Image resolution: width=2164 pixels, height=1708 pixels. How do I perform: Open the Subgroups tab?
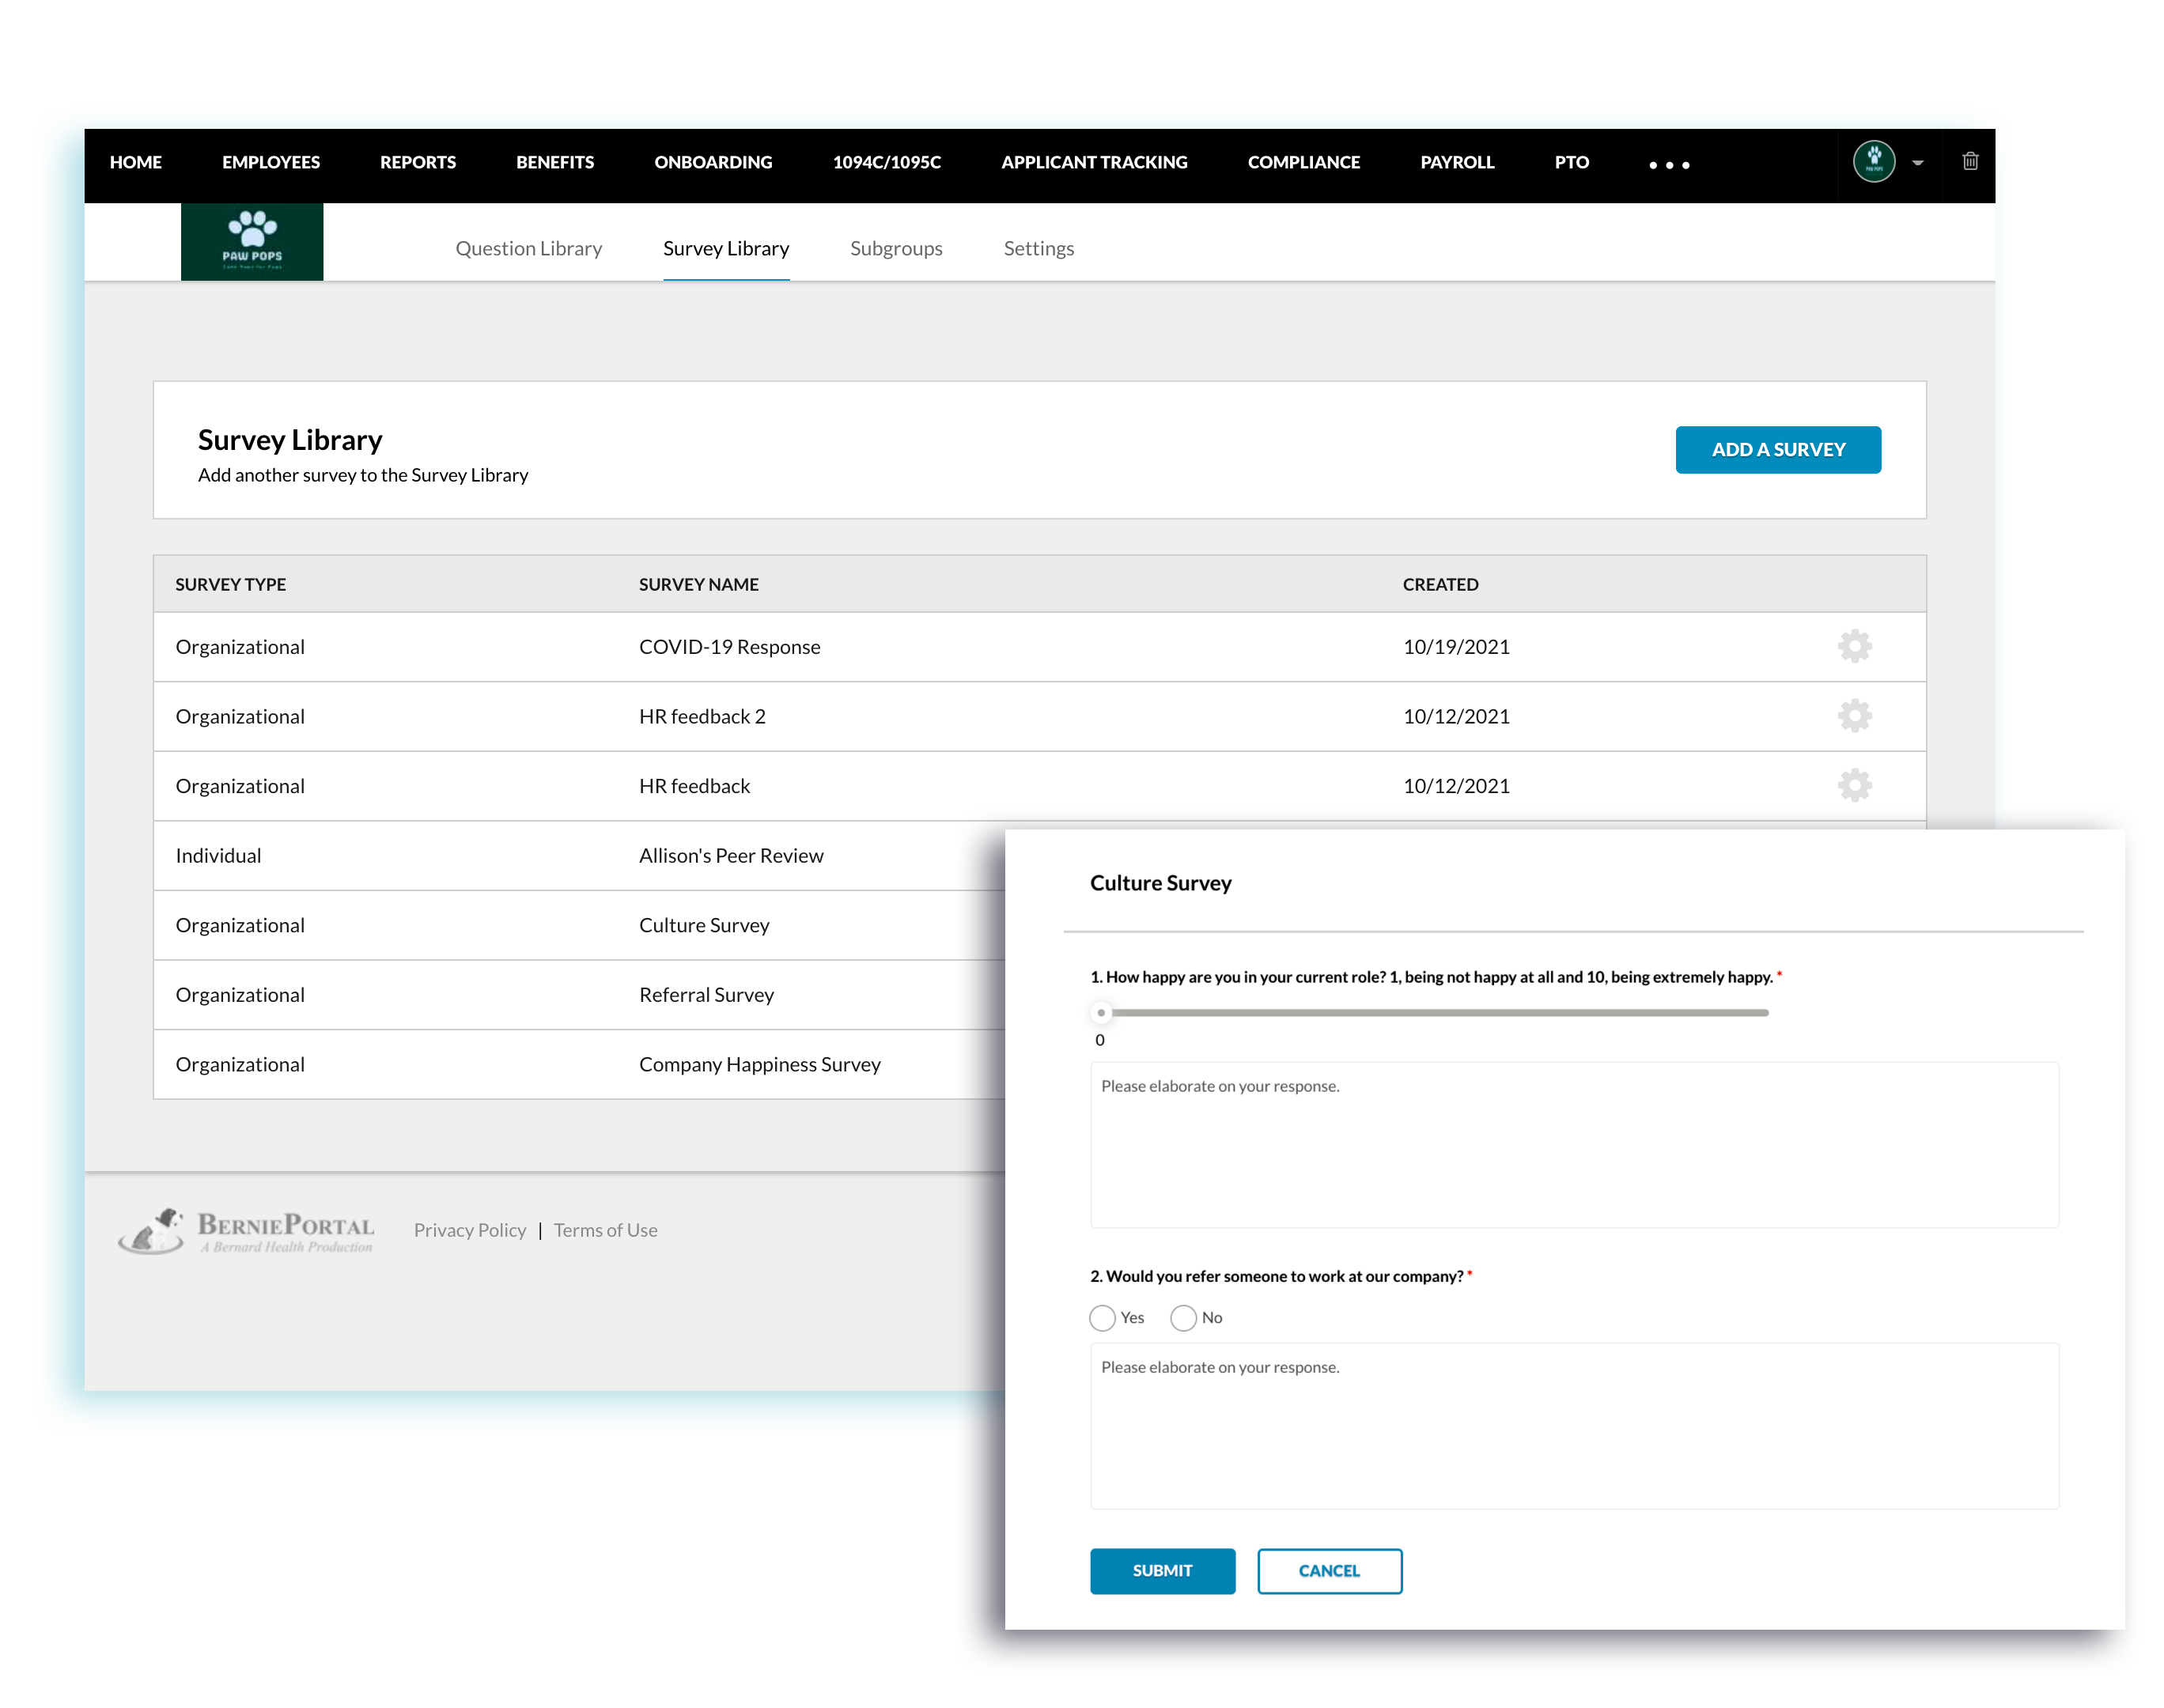pyautogui.click(x=895, y=248)
